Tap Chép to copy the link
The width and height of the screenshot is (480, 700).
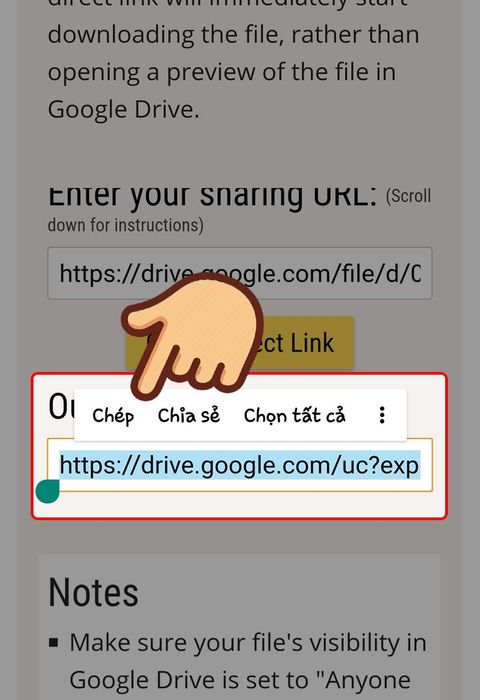tap(113, 416)
